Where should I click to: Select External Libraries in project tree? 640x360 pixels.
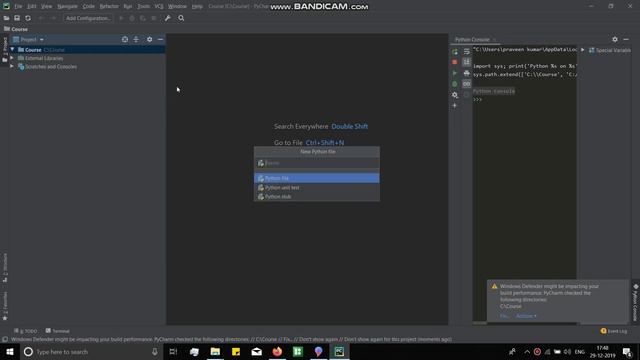[44, 58]
